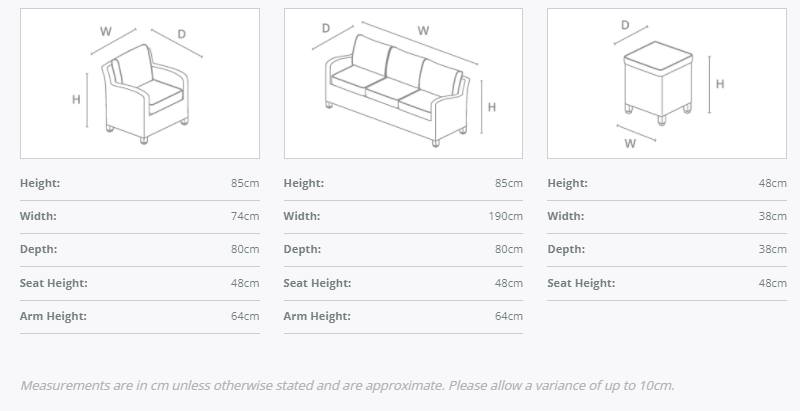Image resolution: width=800 pixels, height=411 pixels.
Task: Click the armchair Height label
Action: point(40,183)
